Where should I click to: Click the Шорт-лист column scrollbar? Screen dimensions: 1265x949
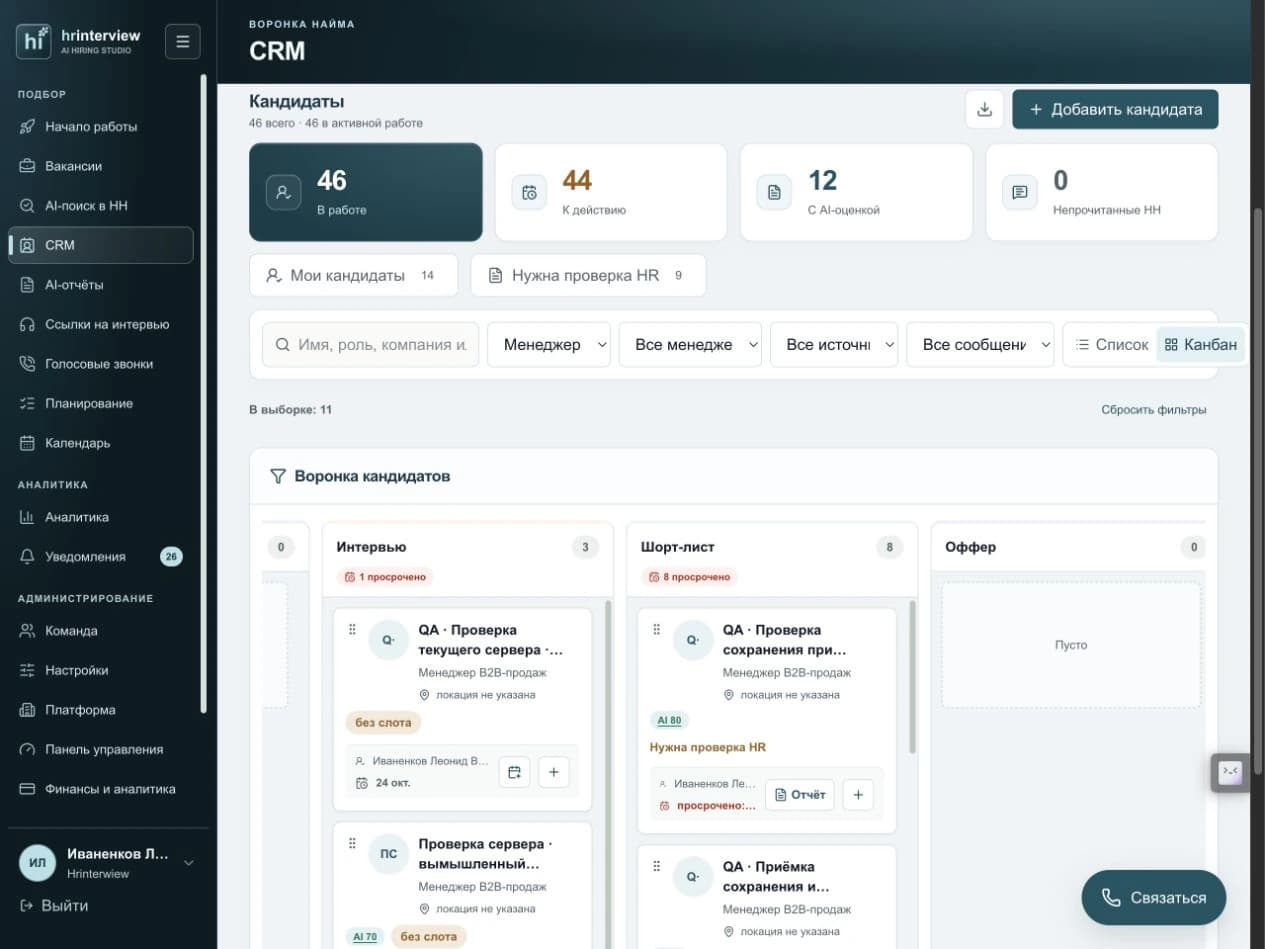[x=912, y=677]
